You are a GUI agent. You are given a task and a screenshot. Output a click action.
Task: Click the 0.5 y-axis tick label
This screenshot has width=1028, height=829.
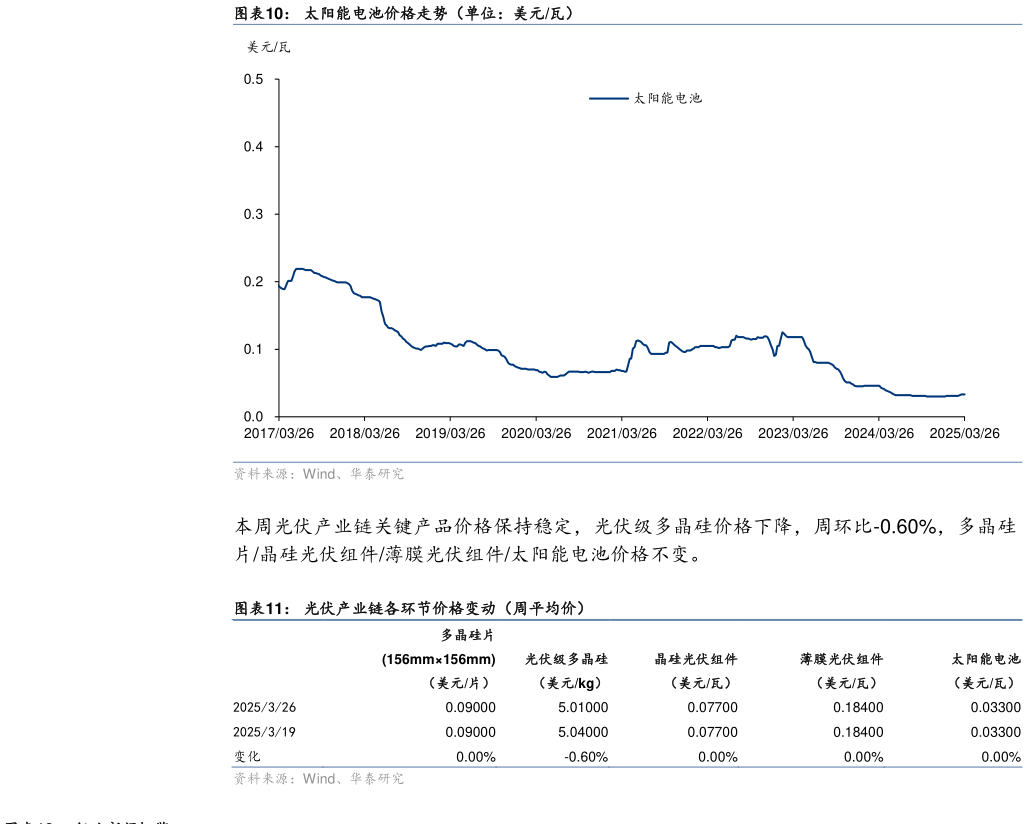tap(254, 79)
